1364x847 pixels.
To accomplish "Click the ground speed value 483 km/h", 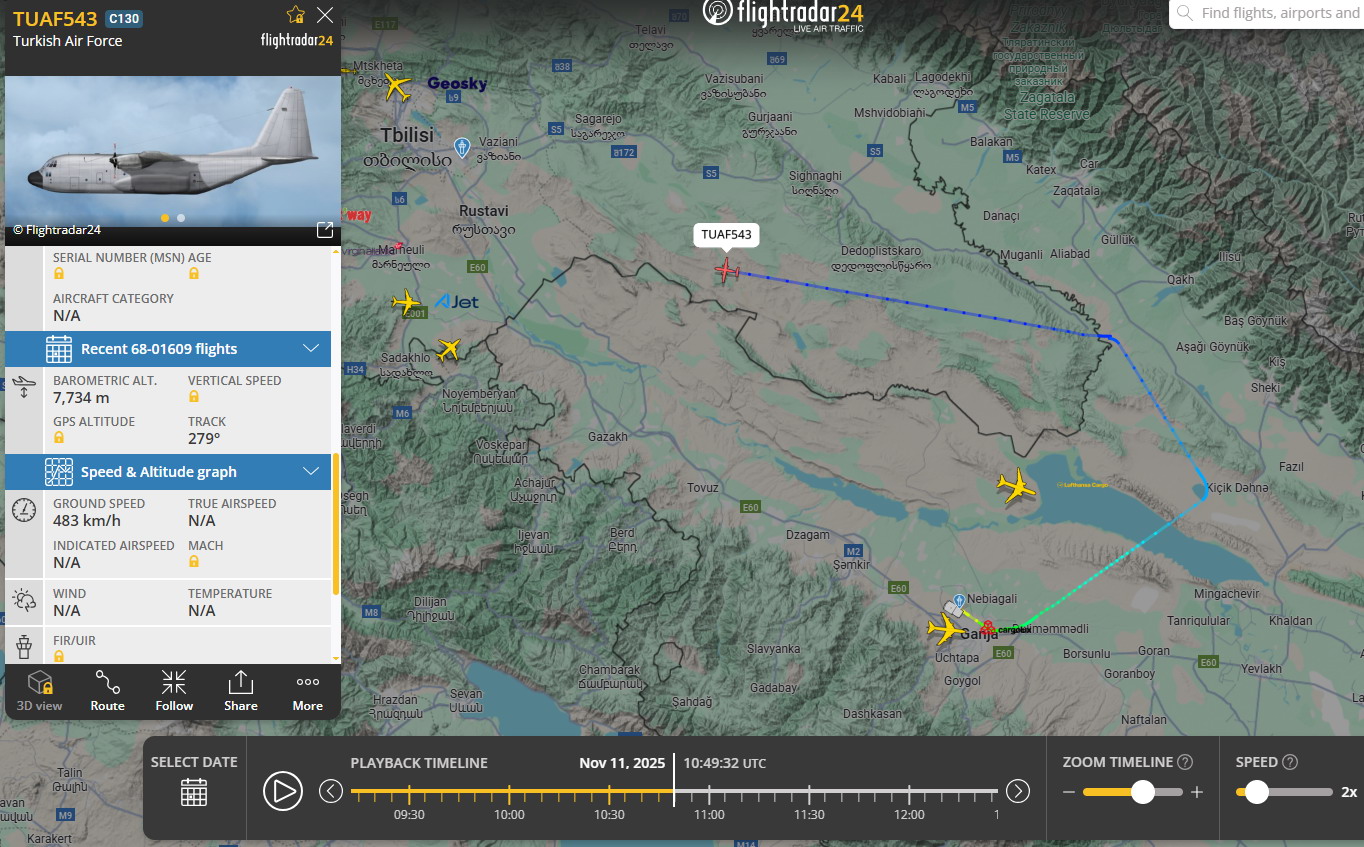I will click(87, 520).
